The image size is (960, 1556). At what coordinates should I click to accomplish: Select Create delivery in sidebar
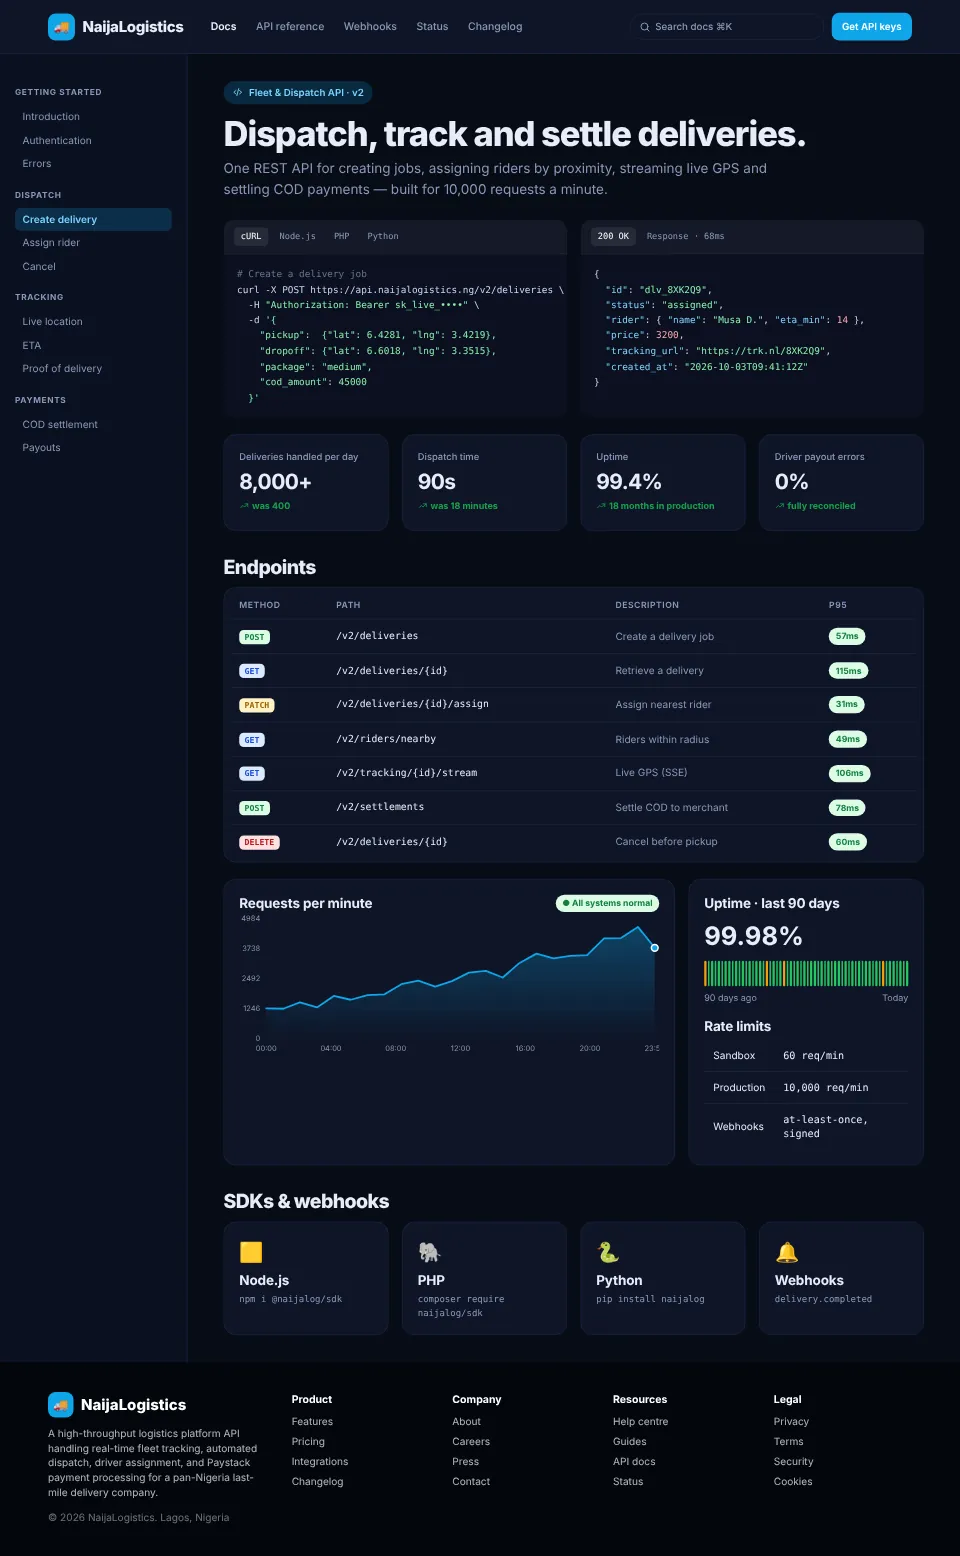[93, 220]
